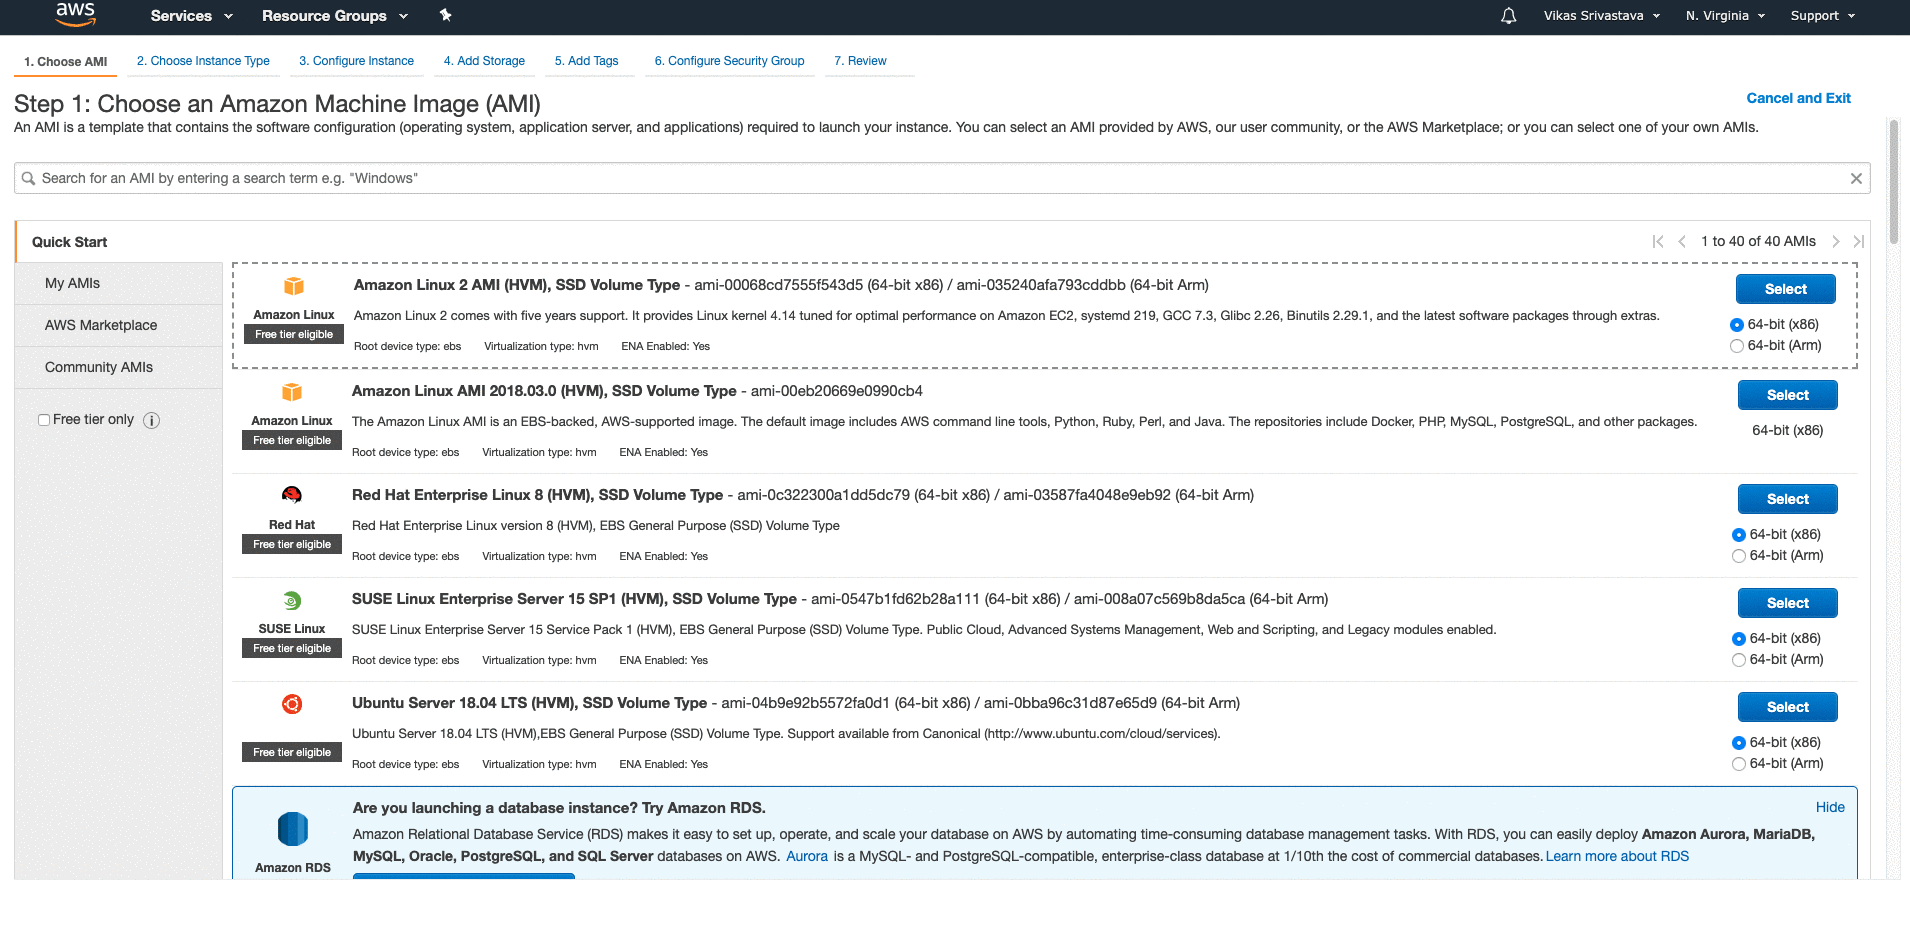This screenshot has width=1910, height=937.
Task: Switch to 7. Review step
Action: click(x=861, y=61)
